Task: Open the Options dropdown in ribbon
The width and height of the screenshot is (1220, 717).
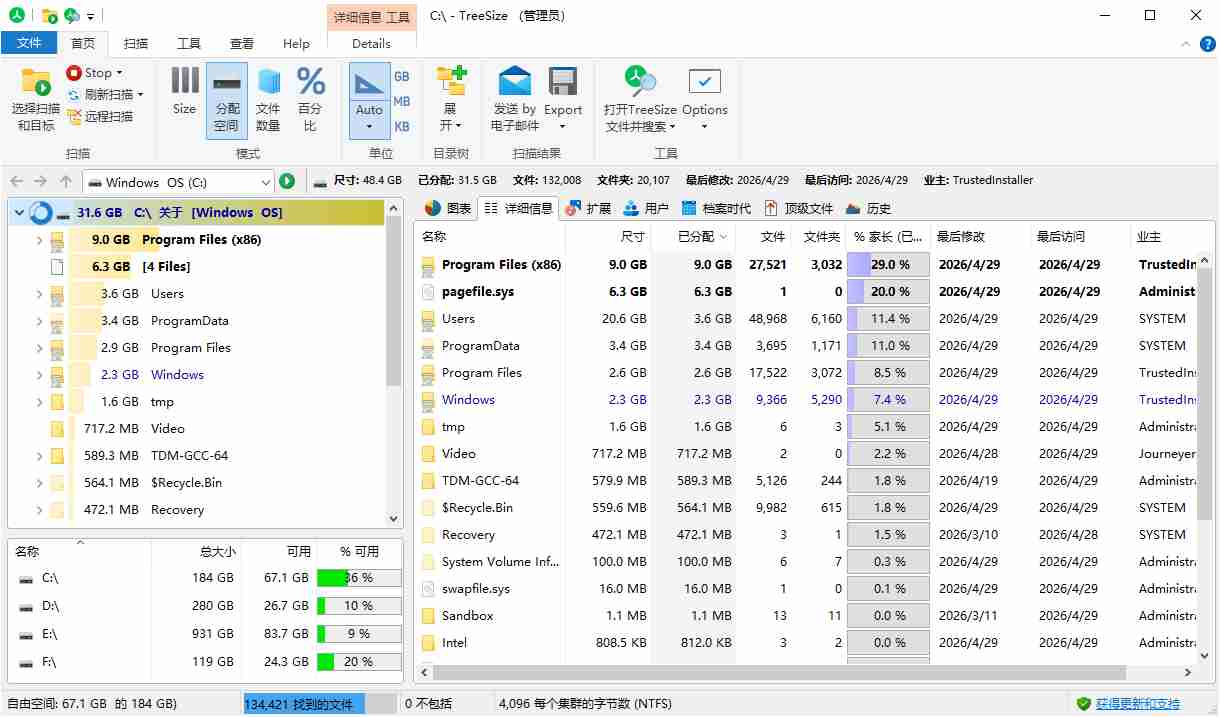Action: point(704,98)
